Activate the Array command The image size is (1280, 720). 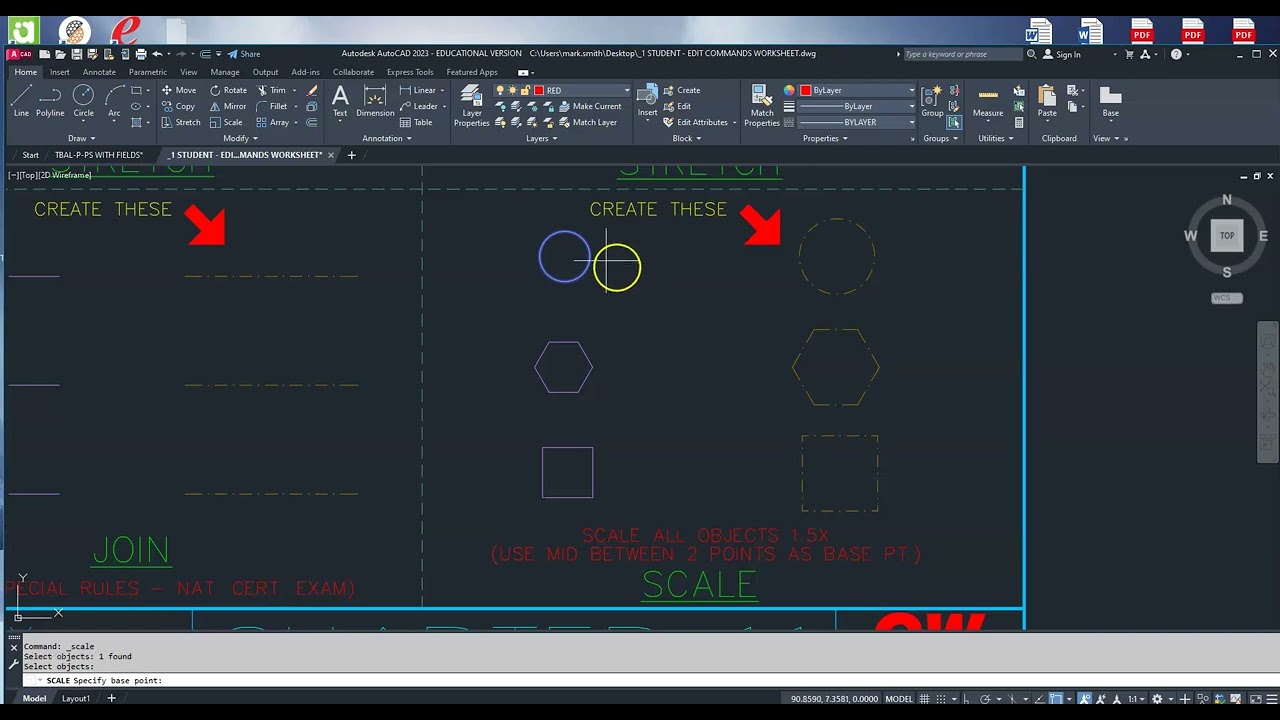click(x=272, y=122)
